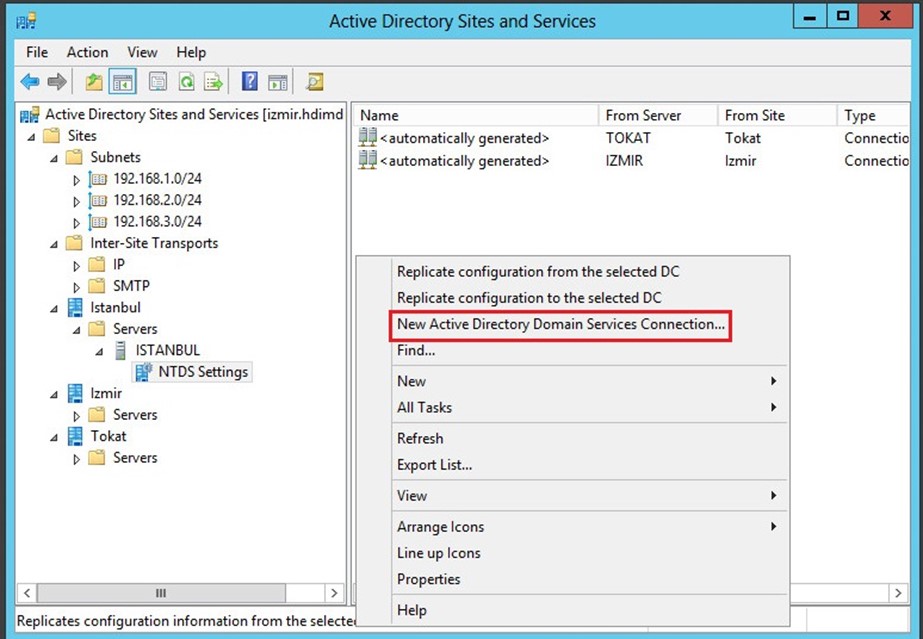
Task: Click the IZMIR connection row icon
Action: (x=368, y=159)
